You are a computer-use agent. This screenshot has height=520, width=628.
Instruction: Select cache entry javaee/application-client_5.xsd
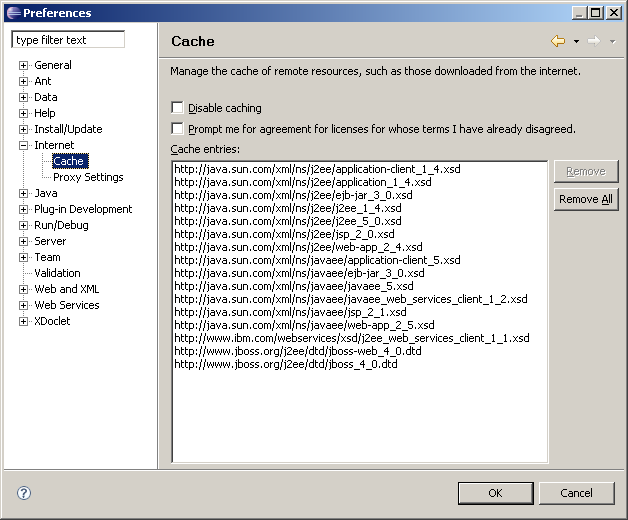[317, 260]
